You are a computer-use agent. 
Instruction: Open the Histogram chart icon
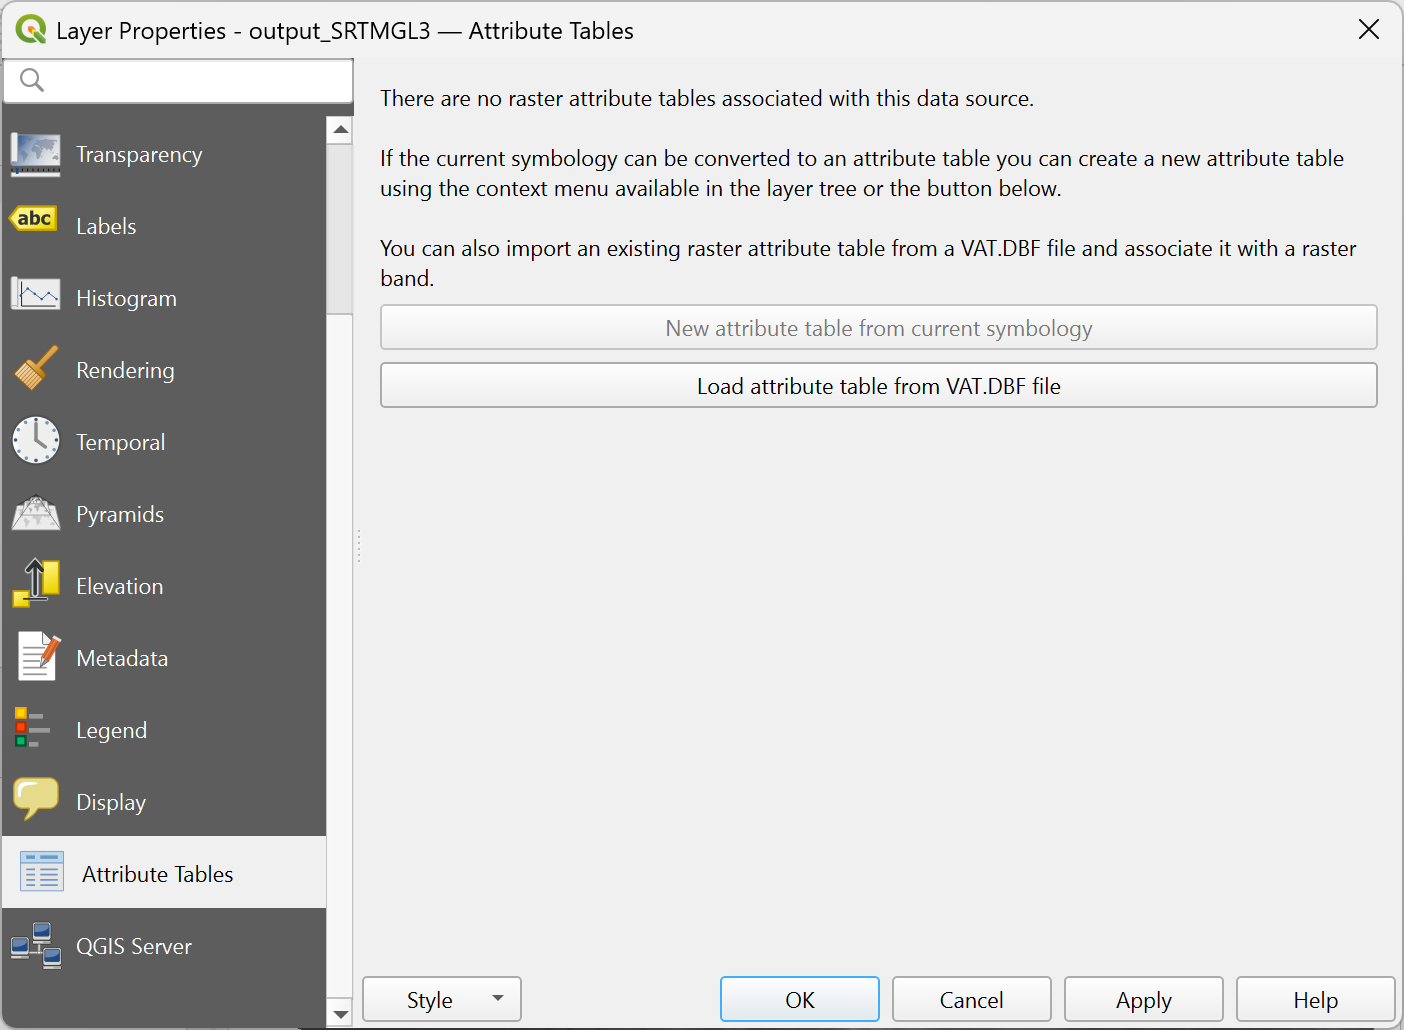point(36,296)
